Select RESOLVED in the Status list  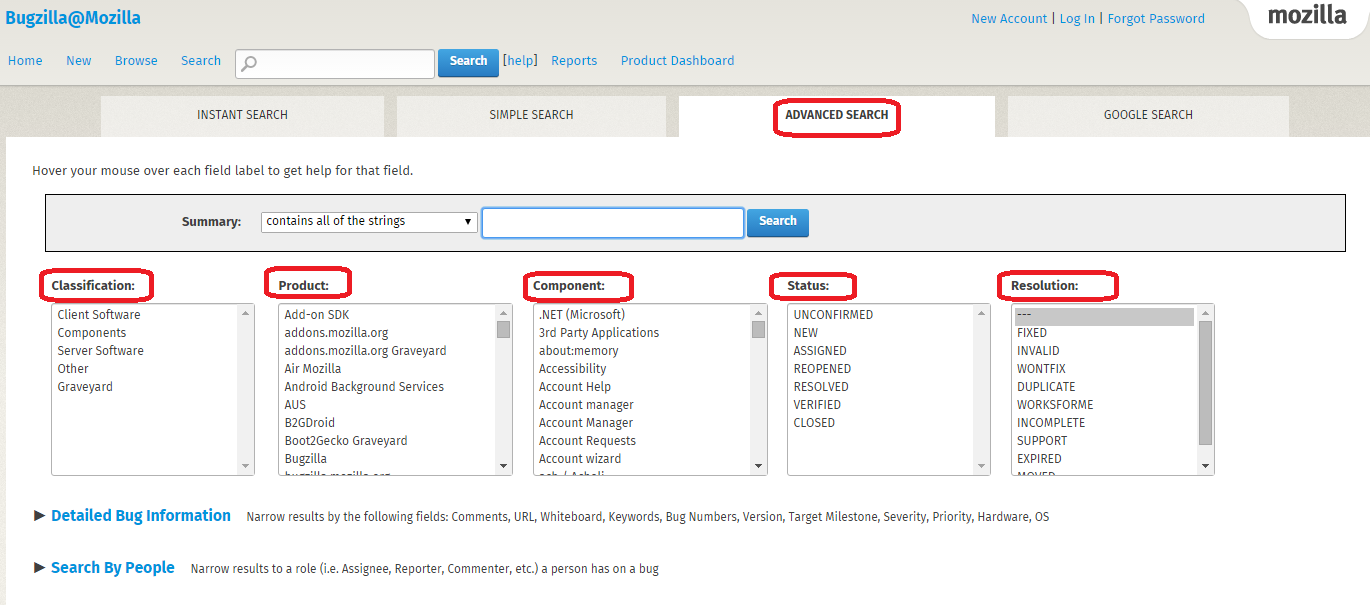coord(820,386)
